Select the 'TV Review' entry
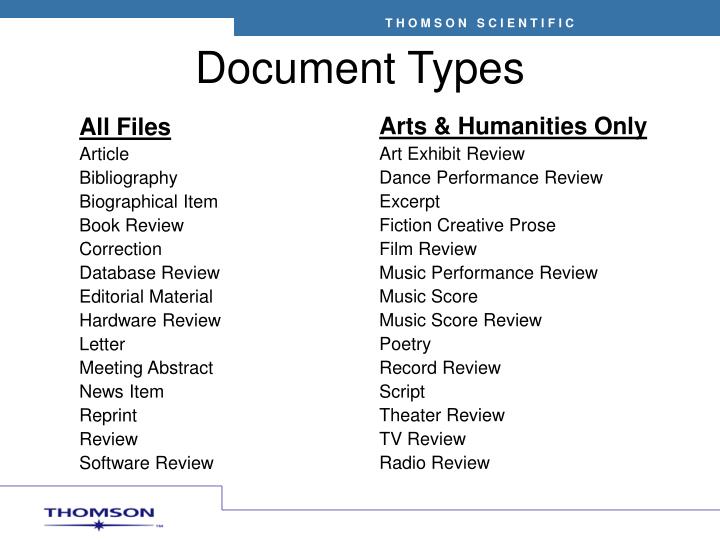720x540 pixels. tap(422, 439)
